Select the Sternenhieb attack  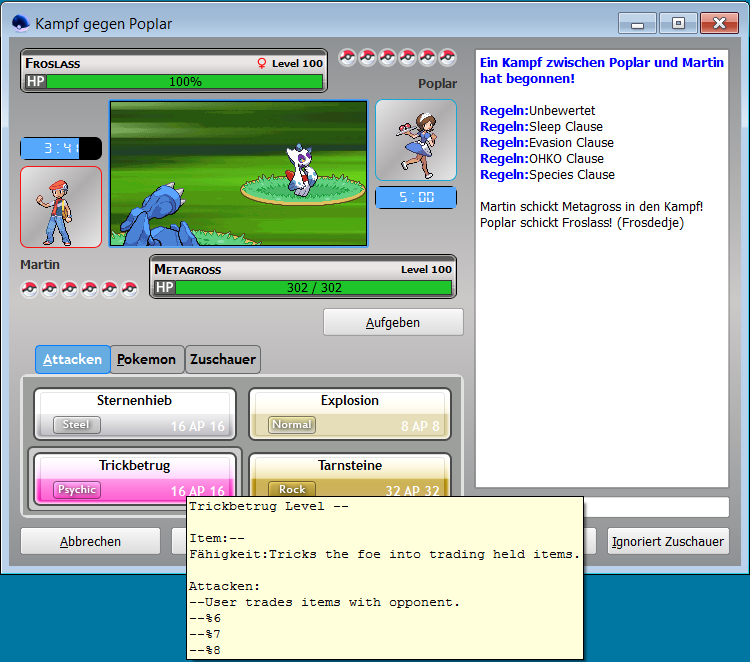135,413
